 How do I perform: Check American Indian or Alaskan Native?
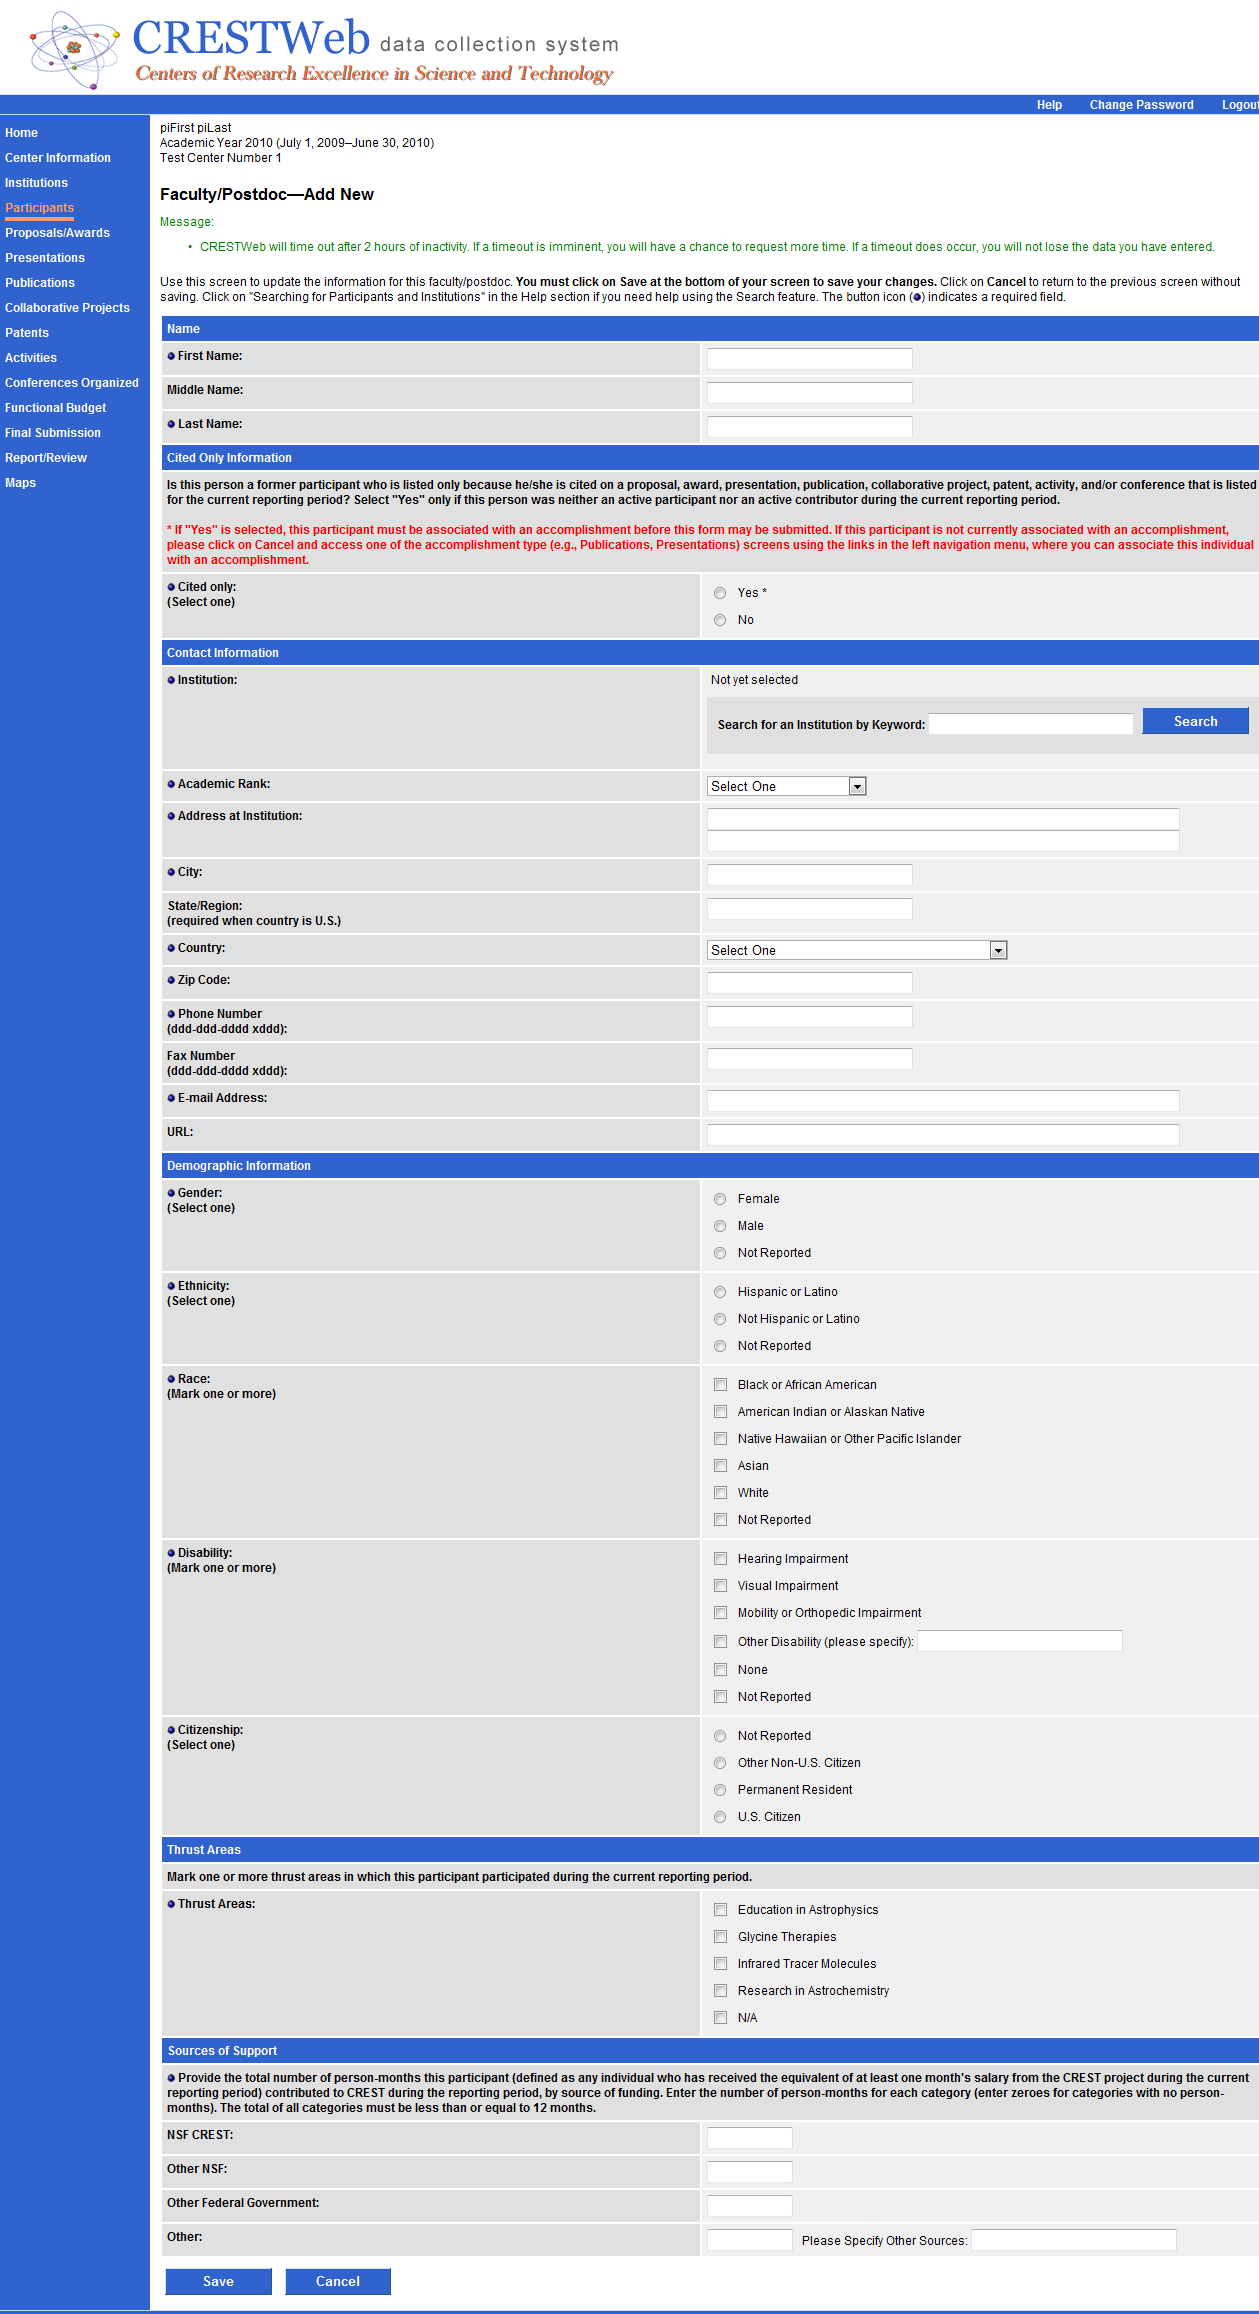click(x=720, y=1412)
